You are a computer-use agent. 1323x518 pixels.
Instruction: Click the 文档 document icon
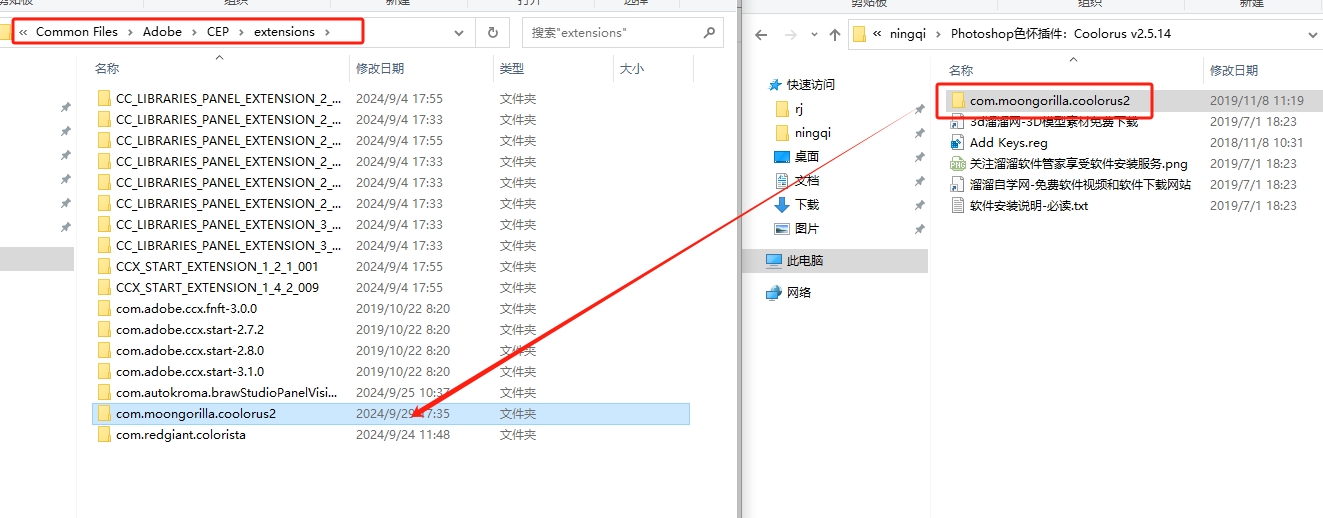783,181
